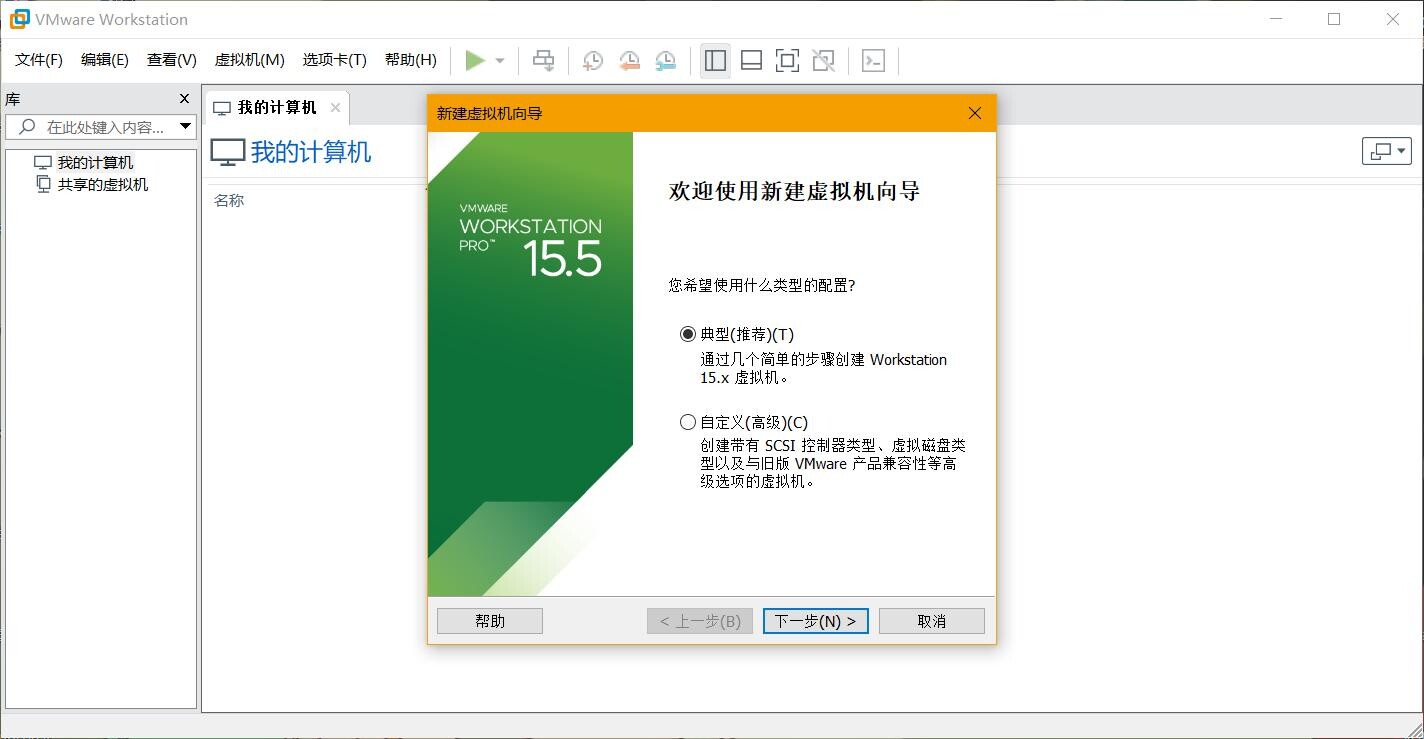This screenshot has width=1424, height=739.
Task: Click the revert to snapshot icon
Action: click(629, 61)
